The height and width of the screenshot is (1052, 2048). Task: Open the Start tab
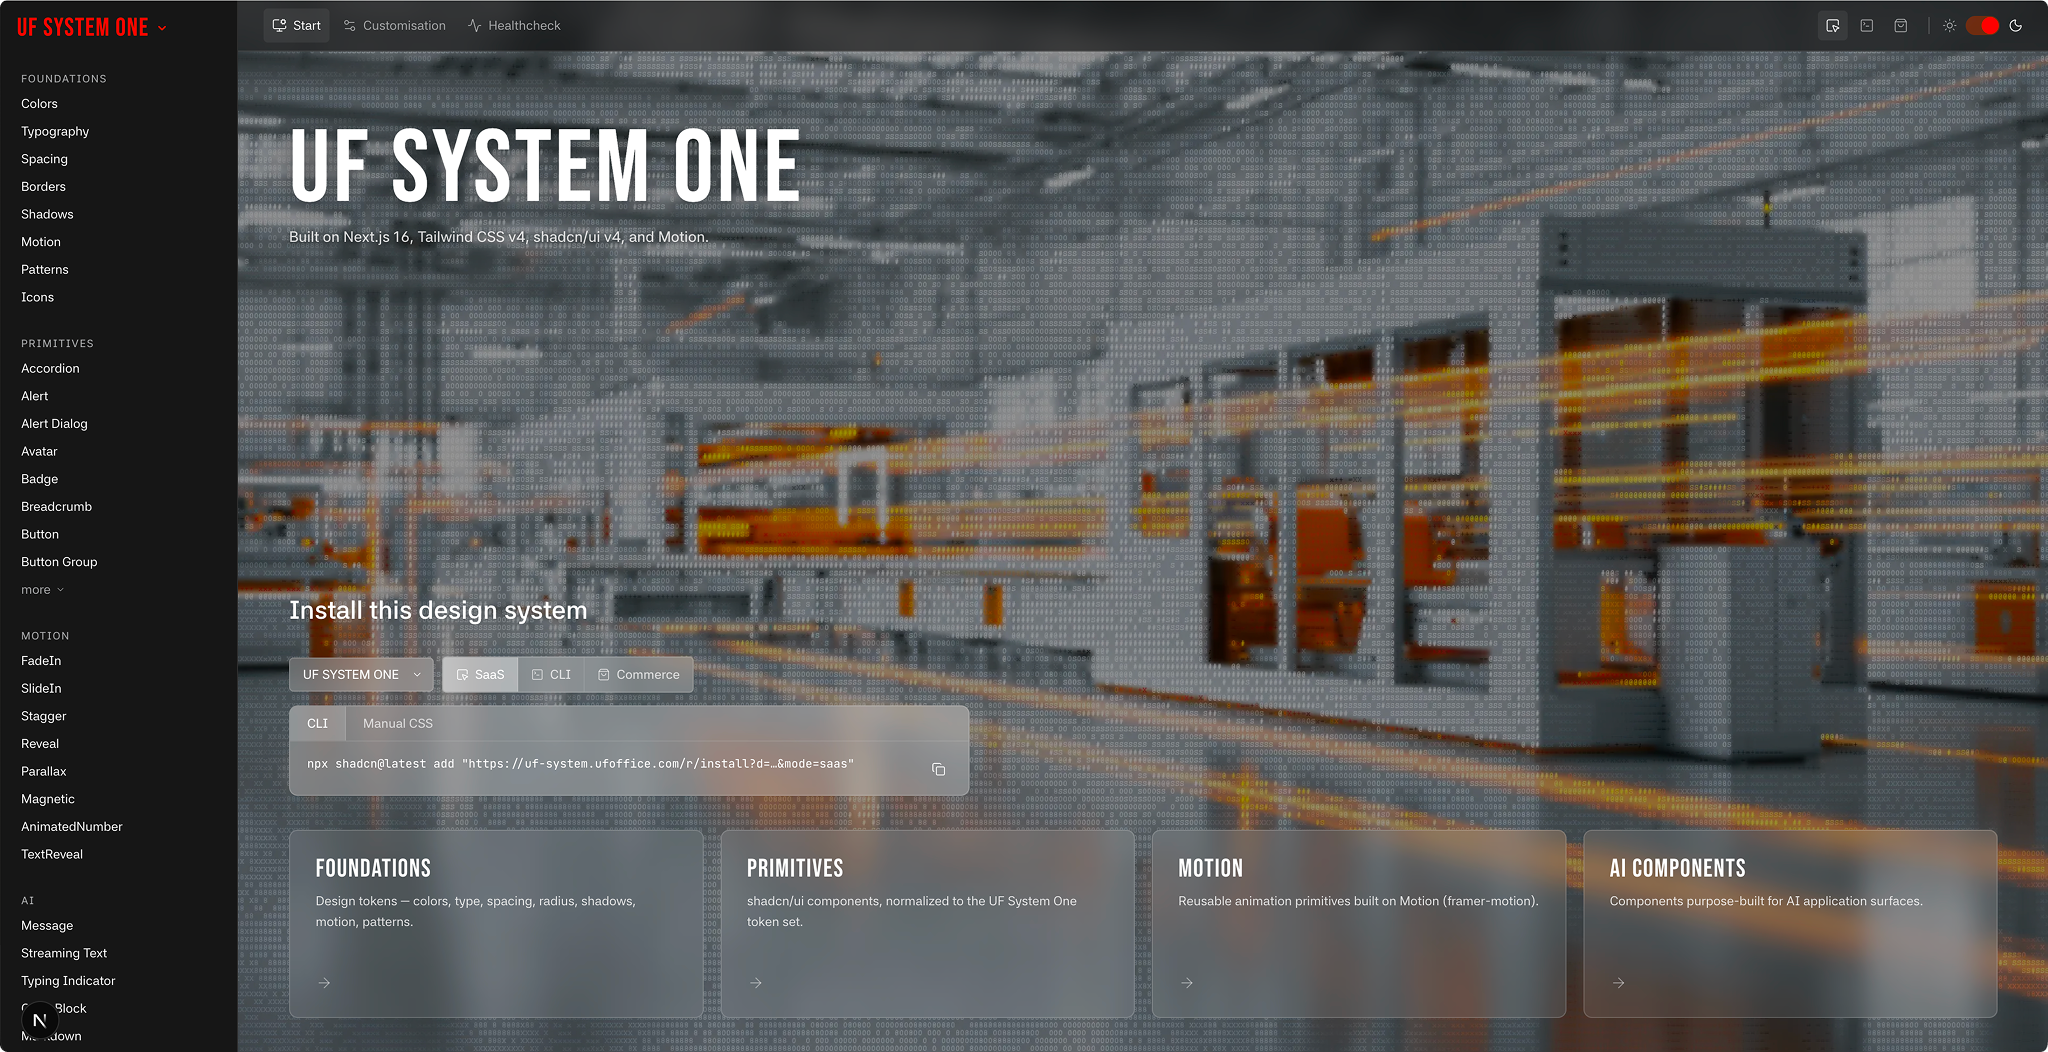coord(297,26)
